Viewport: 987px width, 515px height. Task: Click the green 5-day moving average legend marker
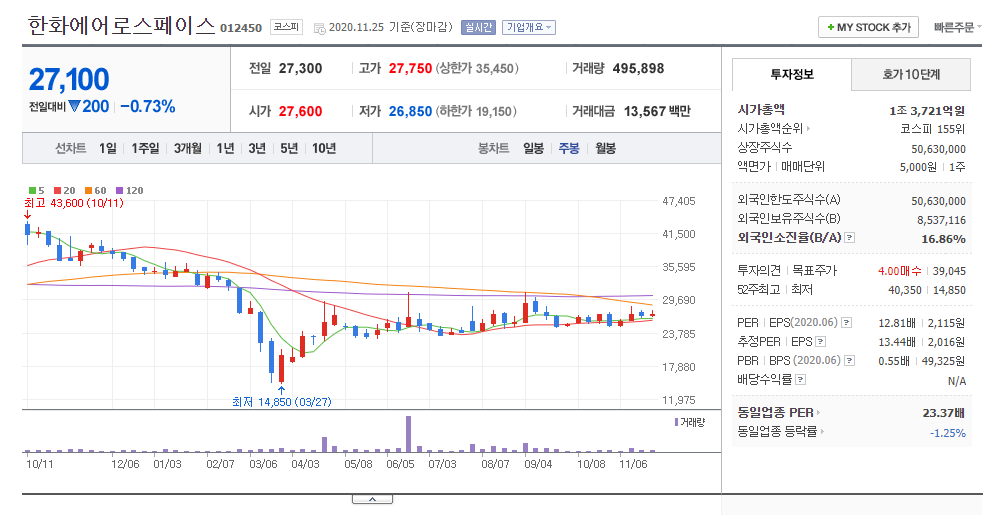point(32,191)
